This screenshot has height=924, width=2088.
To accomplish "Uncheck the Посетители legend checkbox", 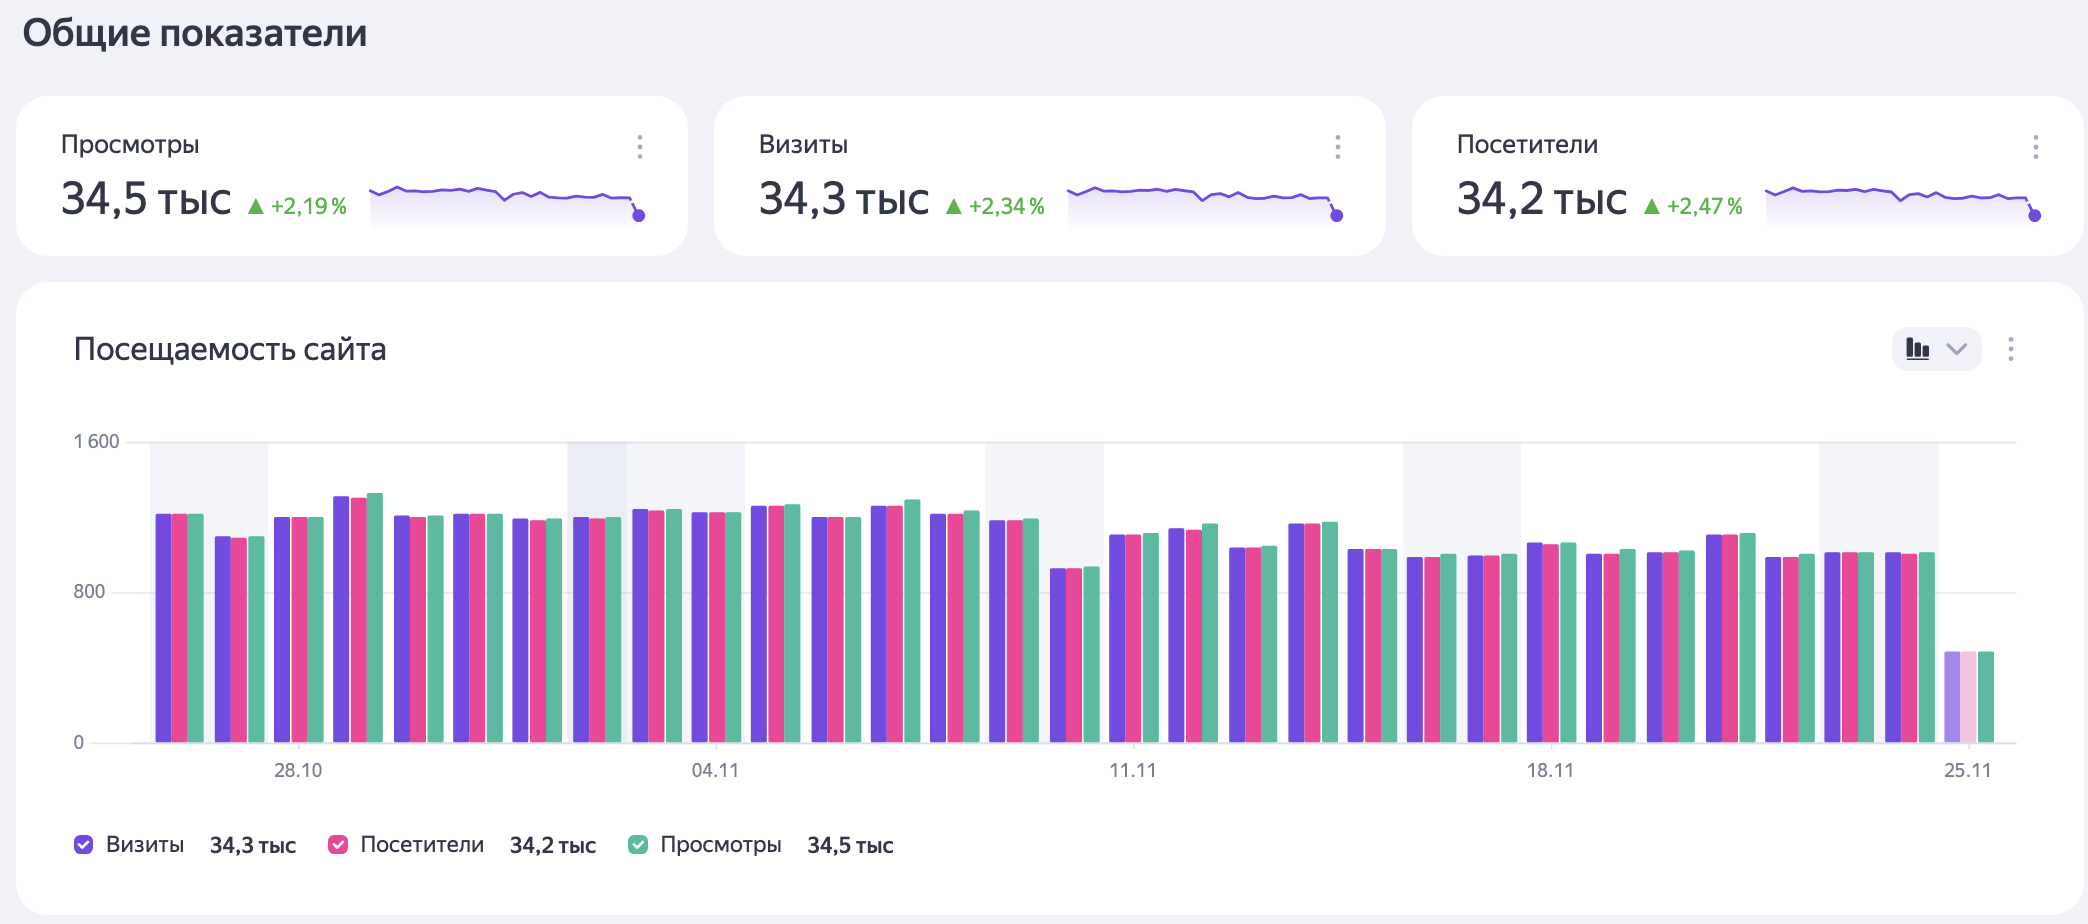I will coord(338,845).
